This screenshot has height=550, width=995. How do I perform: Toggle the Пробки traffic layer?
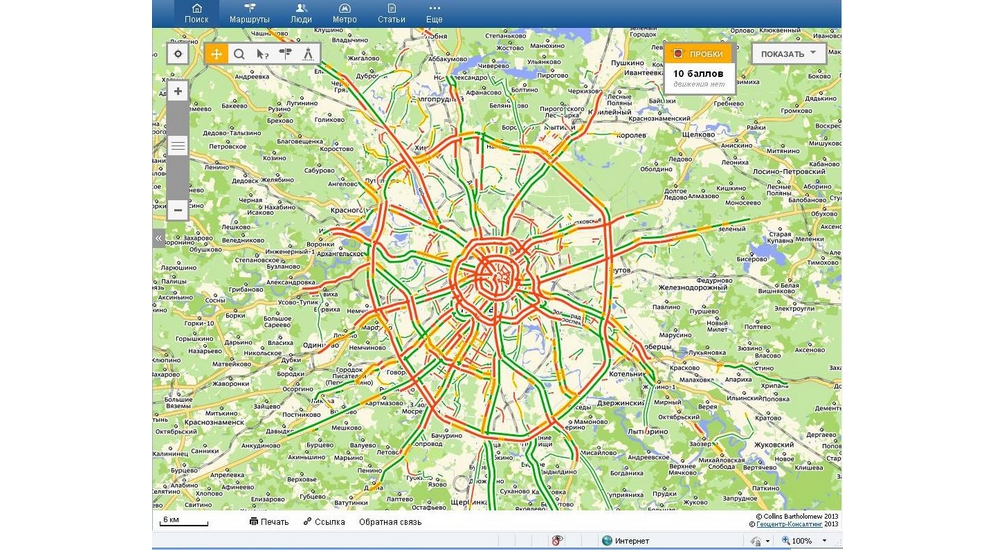[700, 54]
